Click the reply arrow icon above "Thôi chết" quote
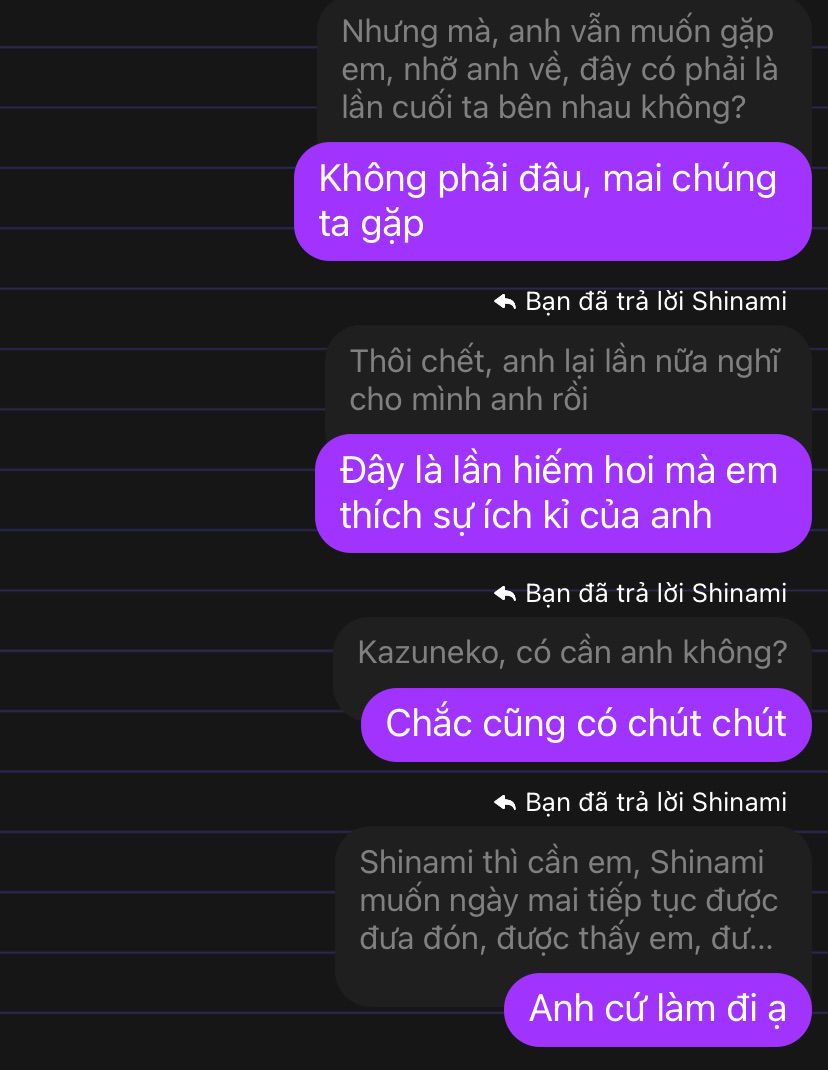Viewport: 828px width, 1070px height. (x=504, y=302)
